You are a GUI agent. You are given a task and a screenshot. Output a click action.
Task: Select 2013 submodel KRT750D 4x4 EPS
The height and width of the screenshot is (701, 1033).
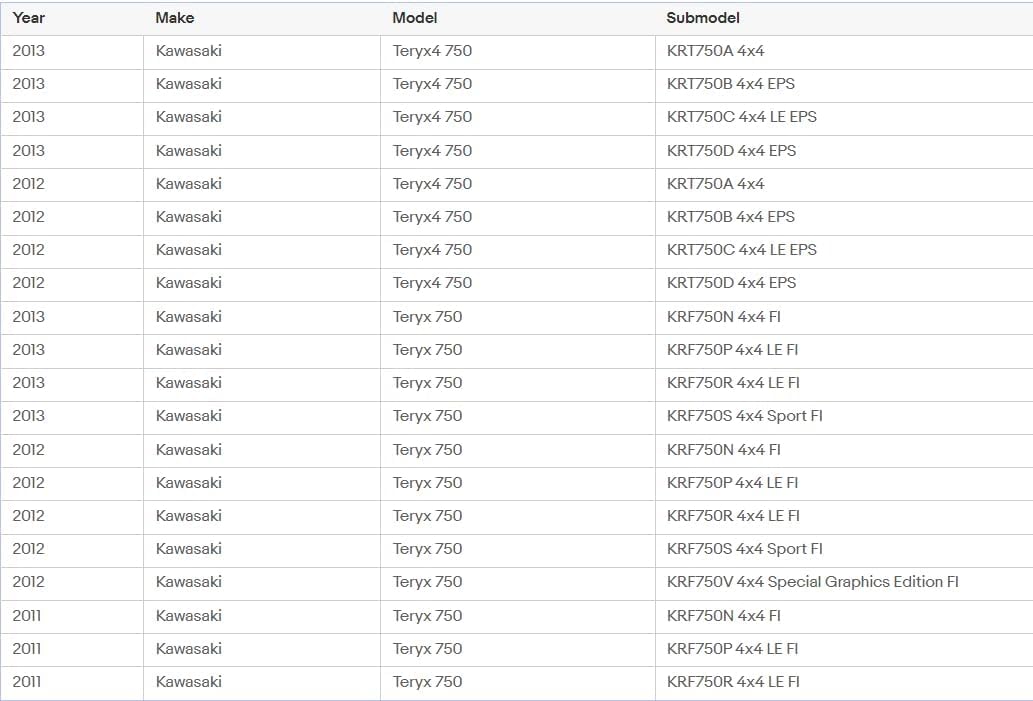[x=731, y=150]
